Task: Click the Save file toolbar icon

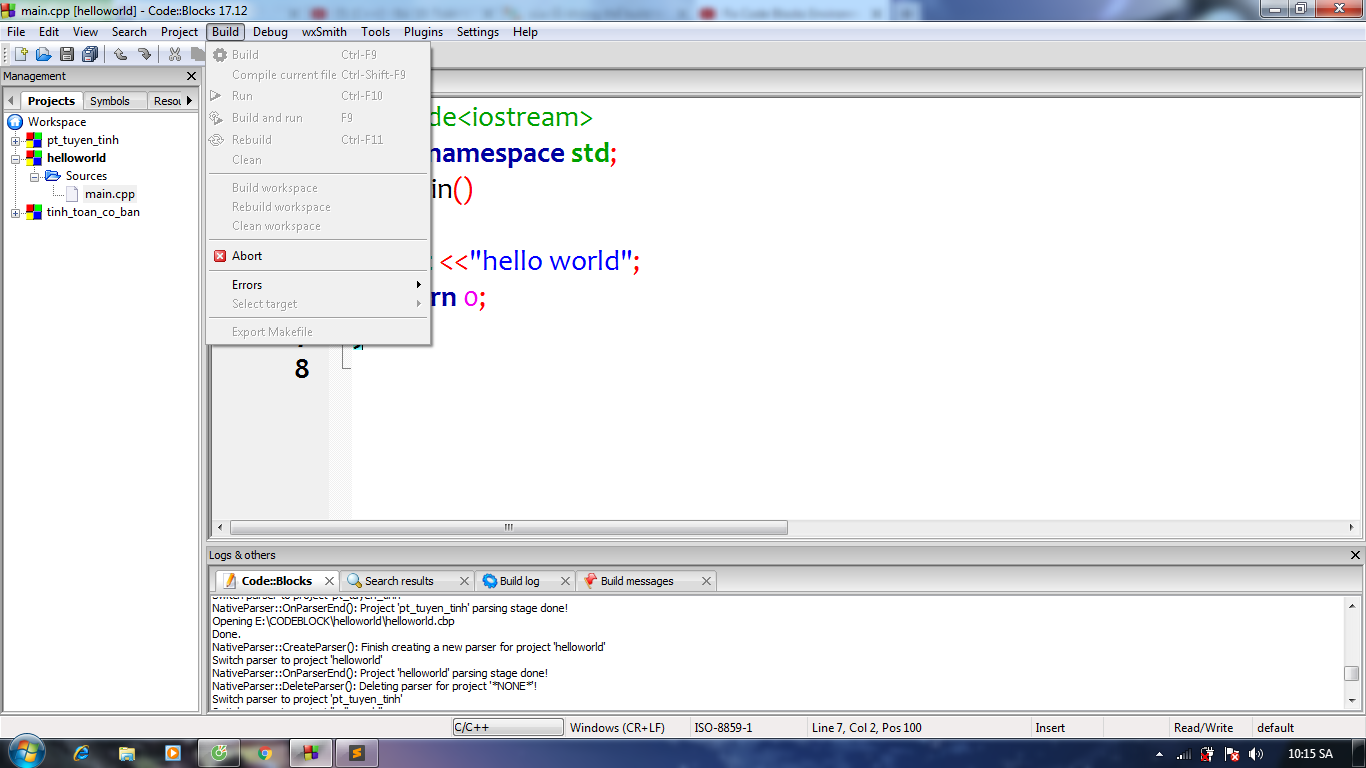Action: coord(67,54)
